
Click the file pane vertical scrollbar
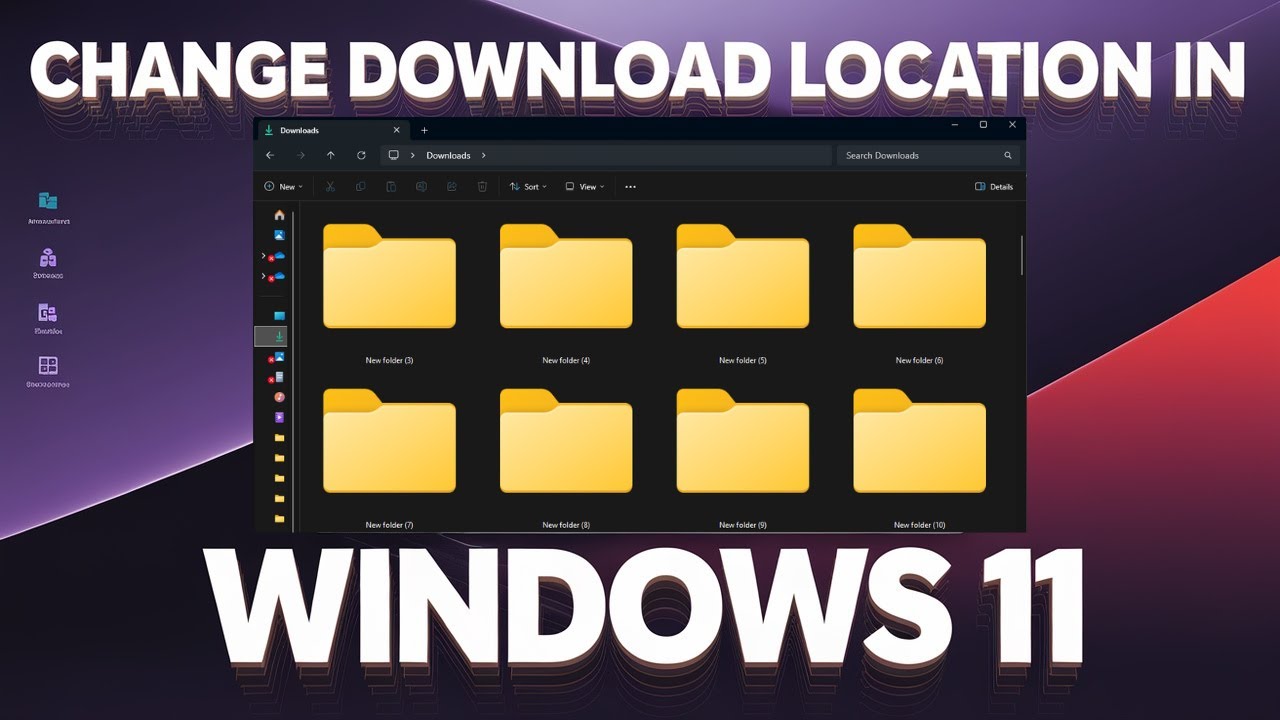point(1021,256)
